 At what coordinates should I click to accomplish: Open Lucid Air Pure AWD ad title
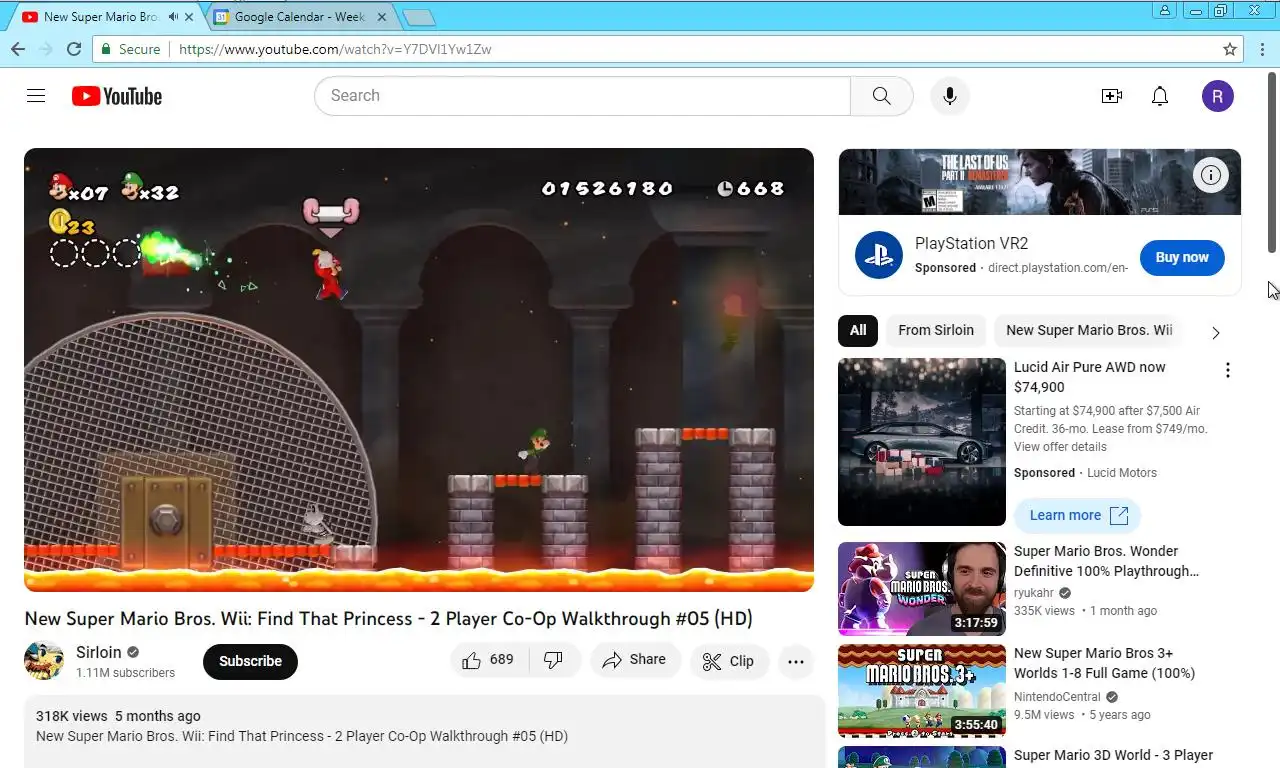[1090, 377]
